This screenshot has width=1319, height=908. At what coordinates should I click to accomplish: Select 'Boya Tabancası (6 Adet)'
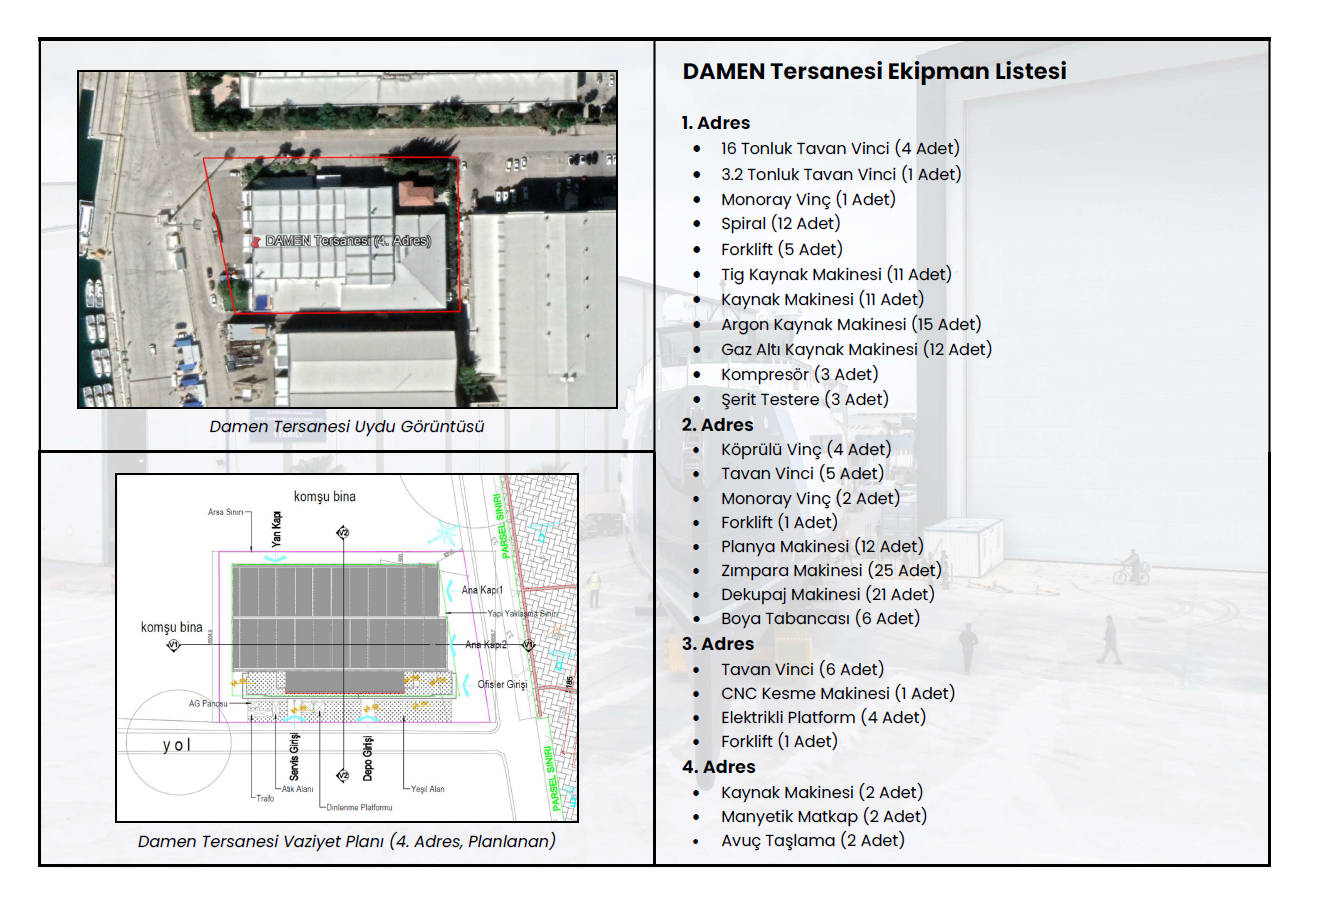pyautogui.click(x=820, y=618)
